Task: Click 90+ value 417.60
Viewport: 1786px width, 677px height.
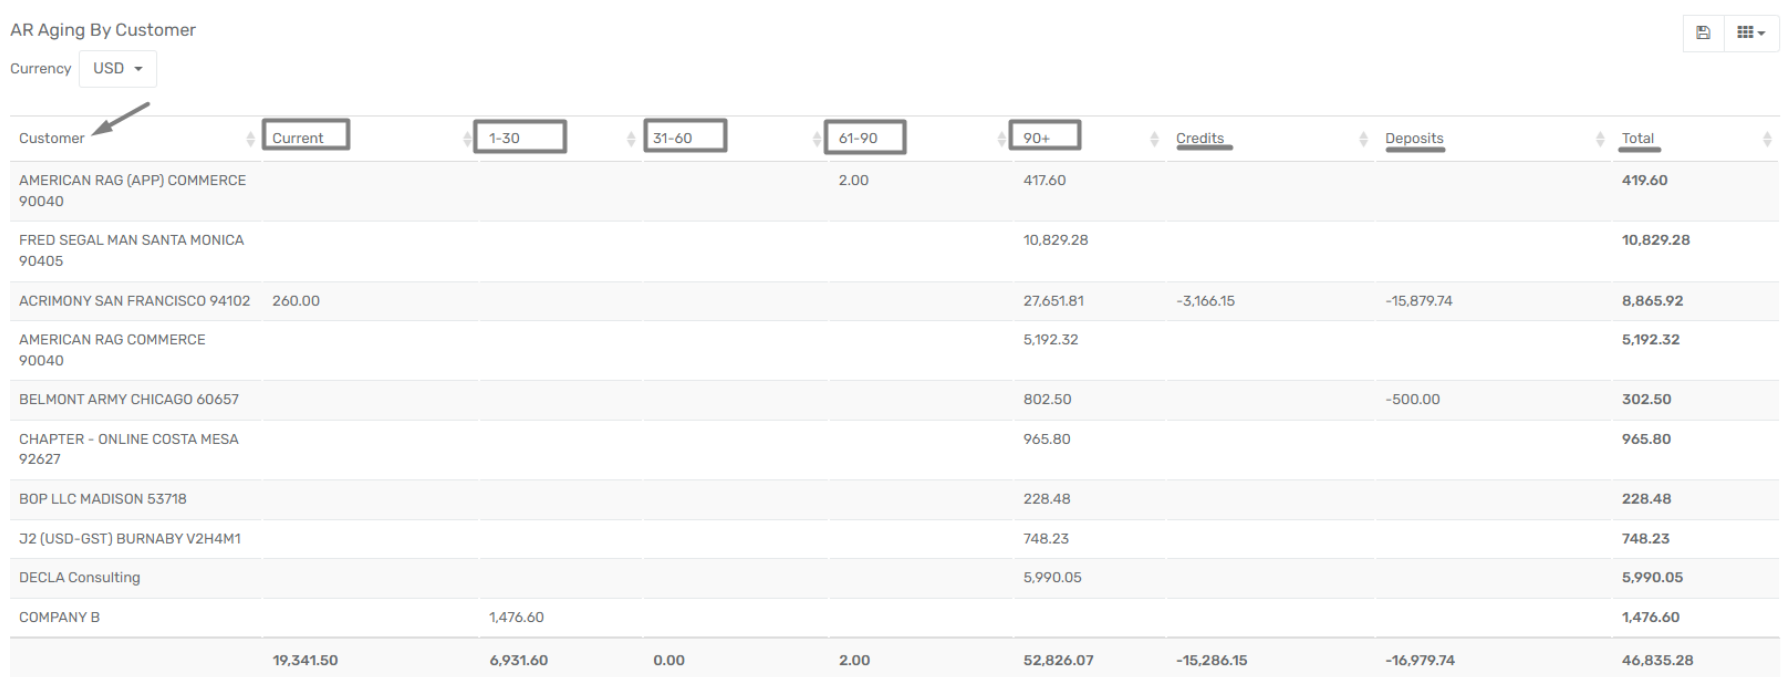Action: click(x=1045, y=181)
